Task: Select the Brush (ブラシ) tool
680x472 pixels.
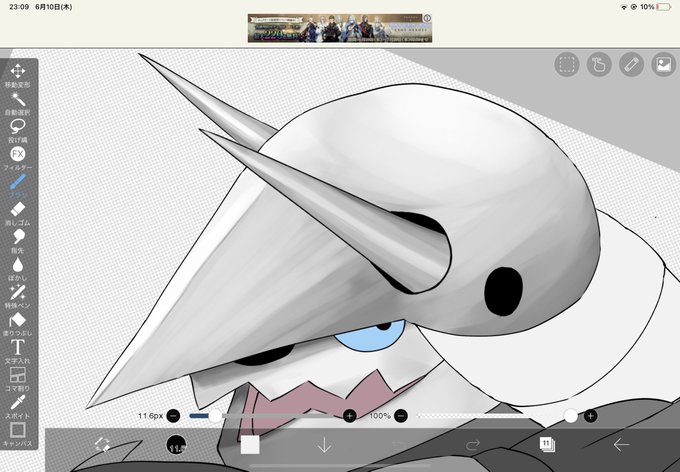Action: pyautogui.click(x=17, y=186)
